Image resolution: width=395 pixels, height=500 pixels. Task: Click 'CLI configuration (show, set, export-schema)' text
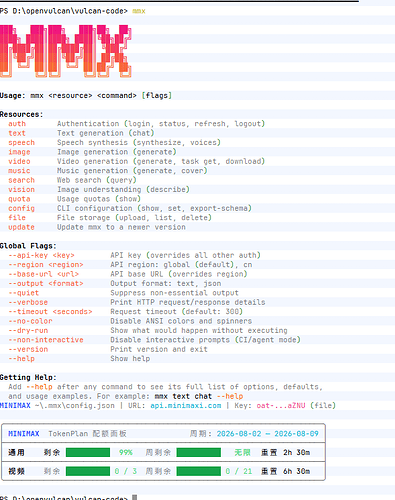154,208
